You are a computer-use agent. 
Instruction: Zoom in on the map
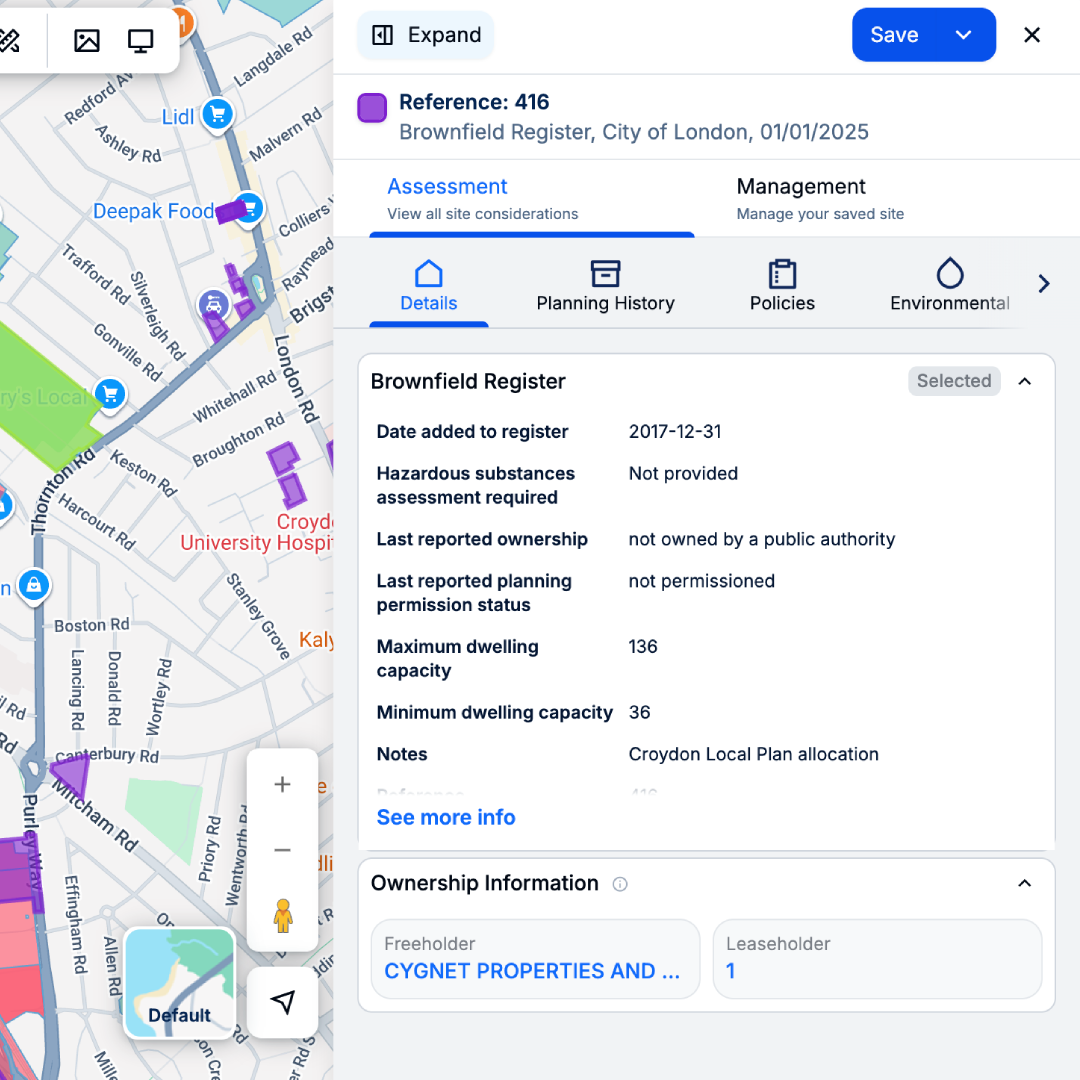tap(282, 784)
